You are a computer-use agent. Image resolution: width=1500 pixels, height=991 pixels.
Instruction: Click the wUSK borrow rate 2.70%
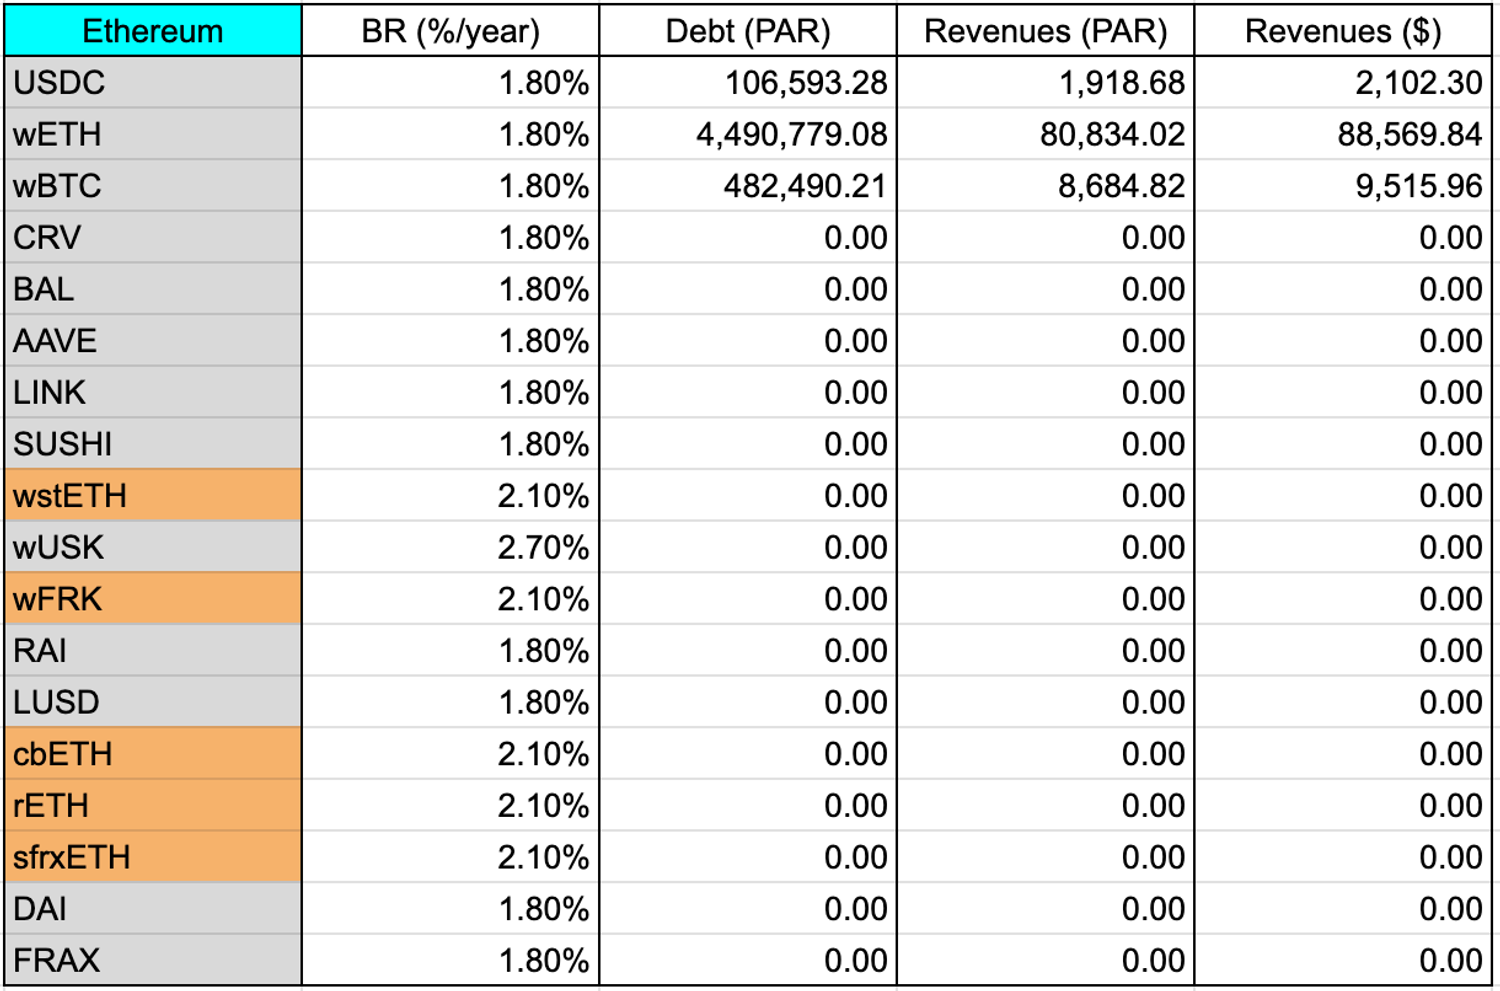pos(450,547)
